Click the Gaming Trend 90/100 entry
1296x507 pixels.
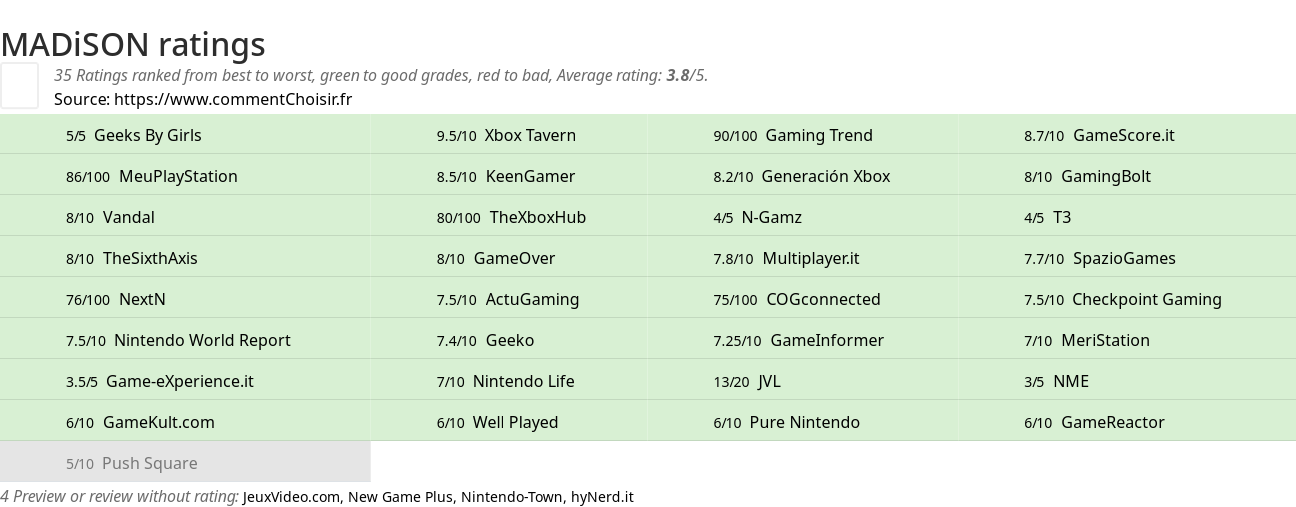(803, 135)
